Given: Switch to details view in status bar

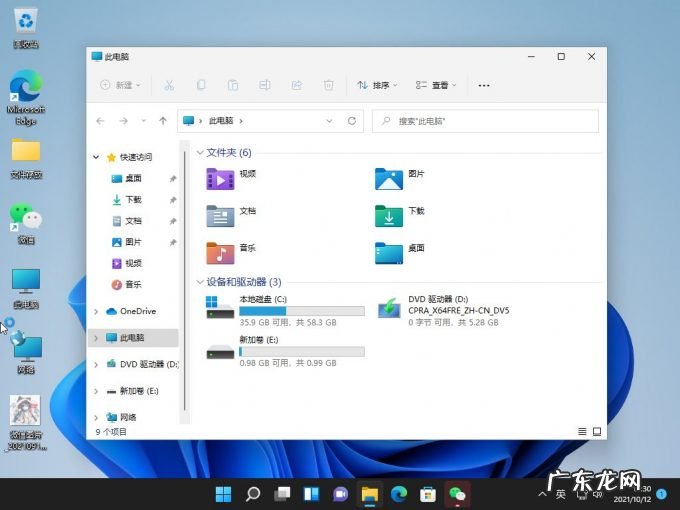Looking at the screenshot, I should [x=582, y=432].
